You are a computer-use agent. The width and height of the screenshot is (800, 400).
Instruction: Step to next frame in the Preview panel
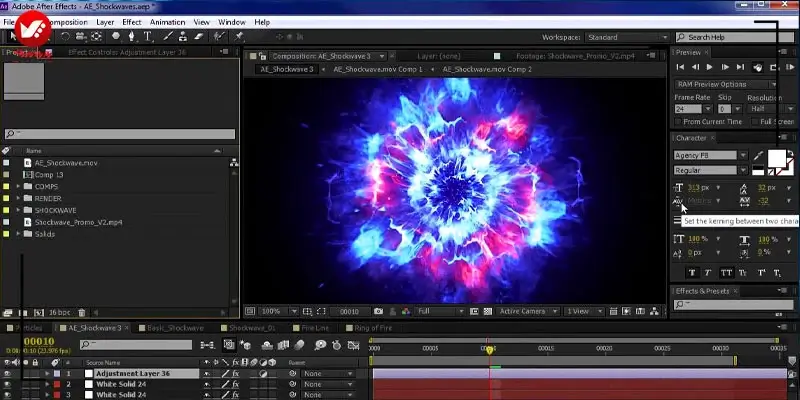tap(725, 67)
